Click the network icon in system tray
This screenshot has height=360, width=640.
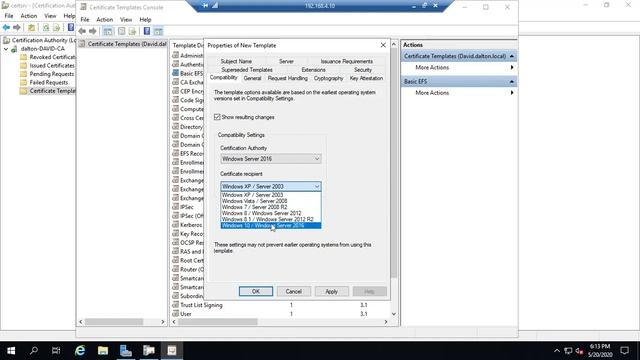point(568,351)
